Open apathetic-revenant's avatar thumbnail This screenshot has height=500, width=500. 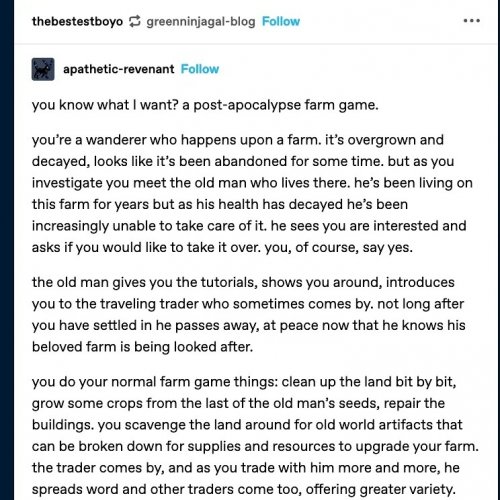click(43, 69)
